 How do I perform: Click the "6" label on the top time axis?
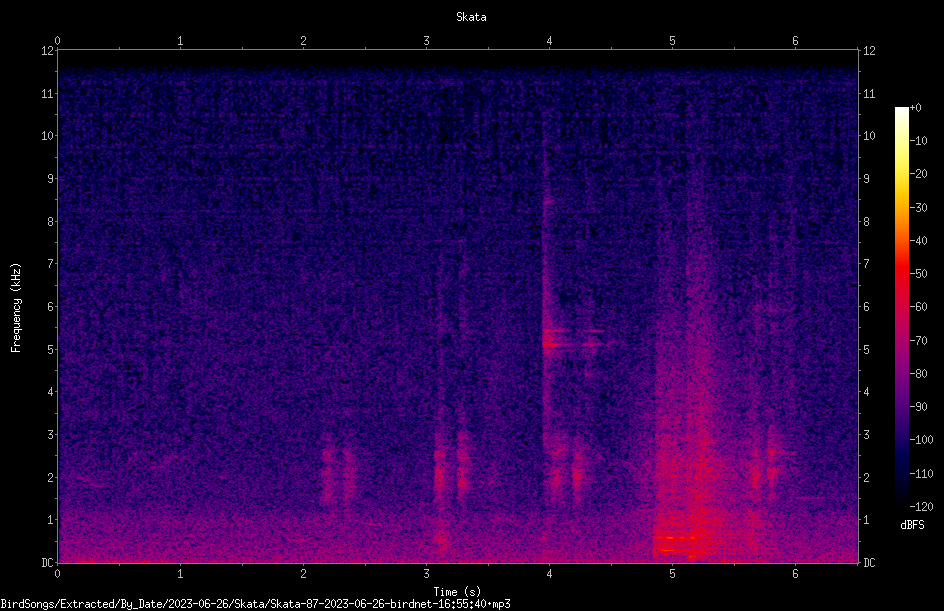point(795,41)
